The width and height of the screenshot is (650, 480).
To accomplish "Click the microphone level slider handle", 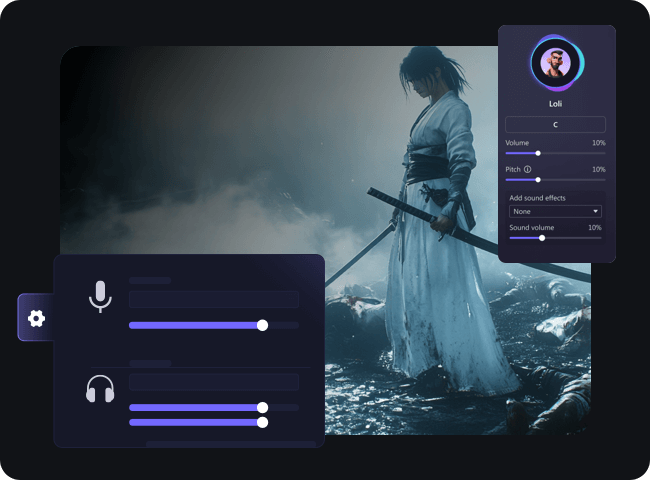I will 262,325.
